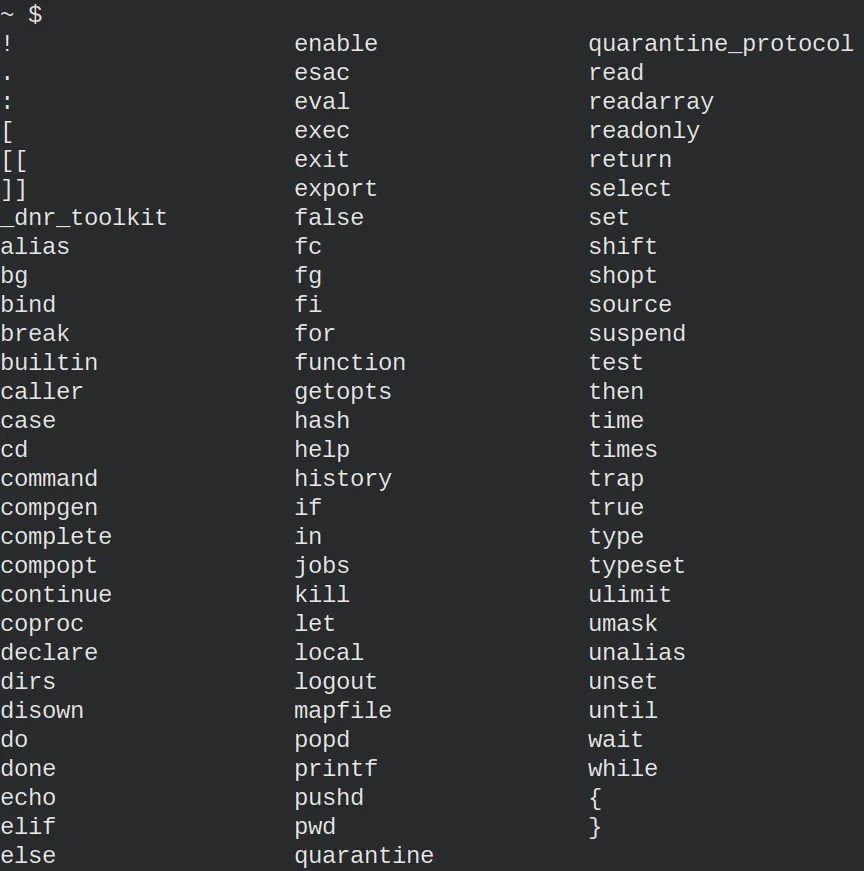Click the _dnr_toolkit entry in the list

pyautogui.click(x=84, y=218)
